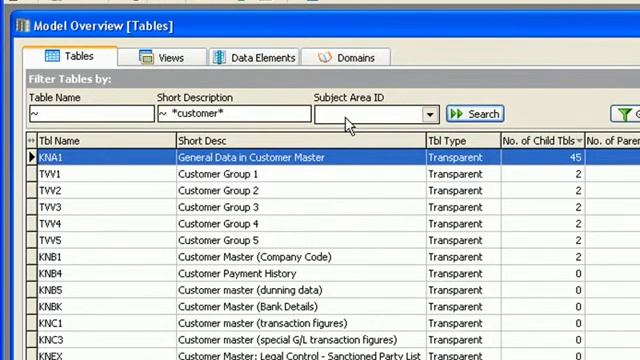Select 'Customer master (special G/L transaction figures)' cell
The width and height of the screenshot is (640, 360).
(x=301, y=340)
